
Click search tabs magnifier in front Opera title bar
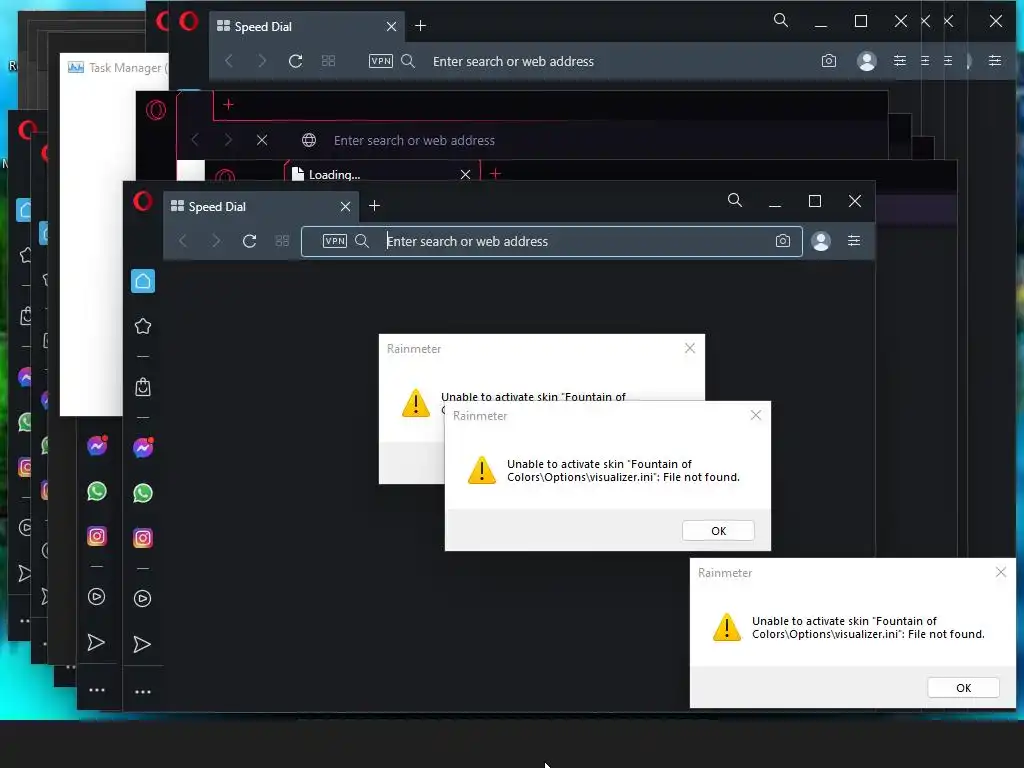(735, 200)
